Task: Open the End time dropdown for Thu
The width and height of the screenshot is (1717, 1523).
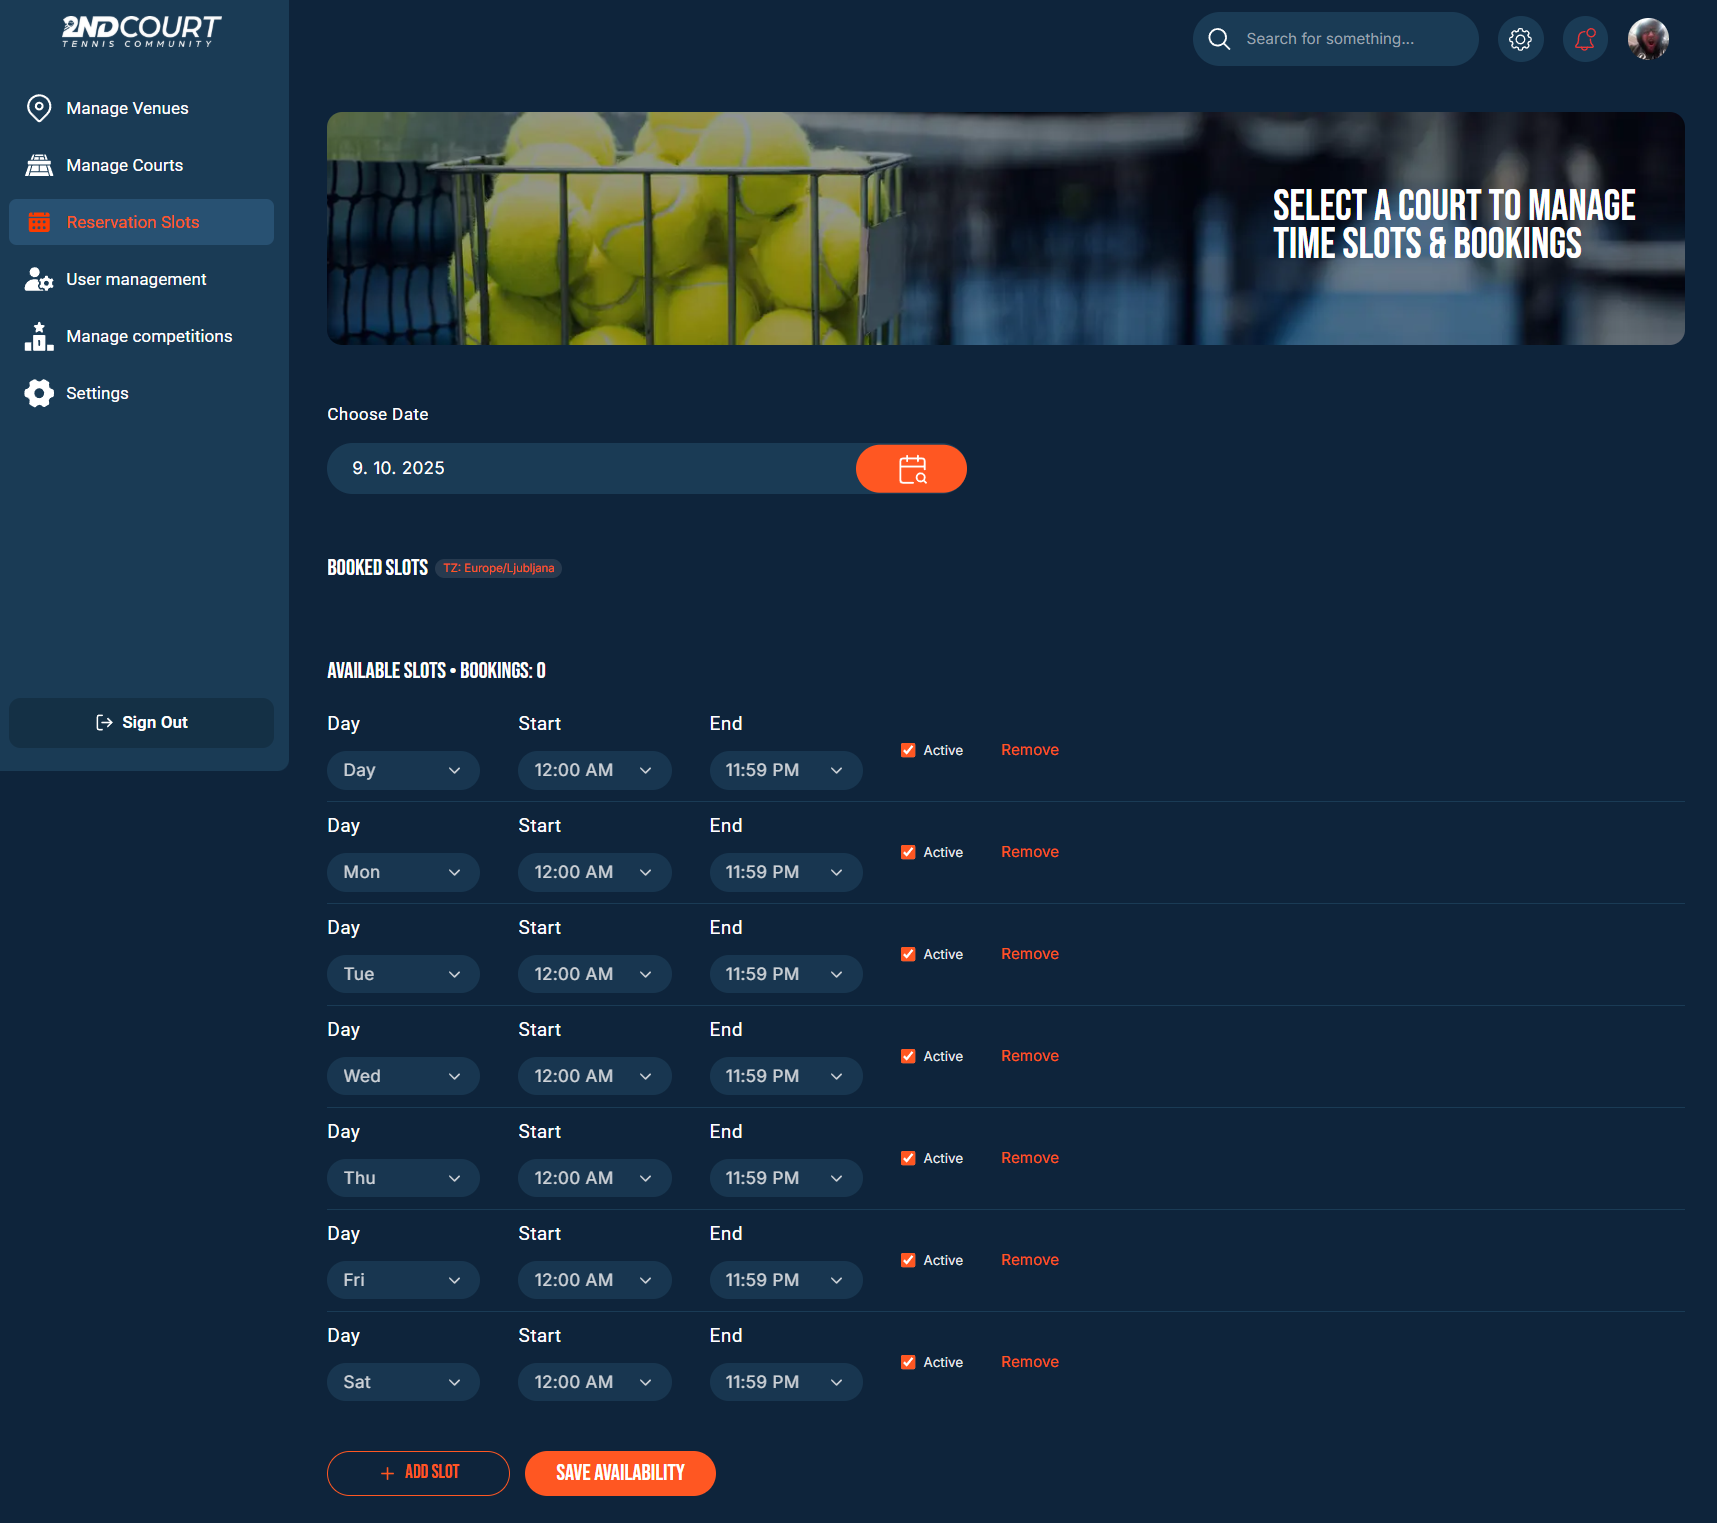Action: point(785,1178)
